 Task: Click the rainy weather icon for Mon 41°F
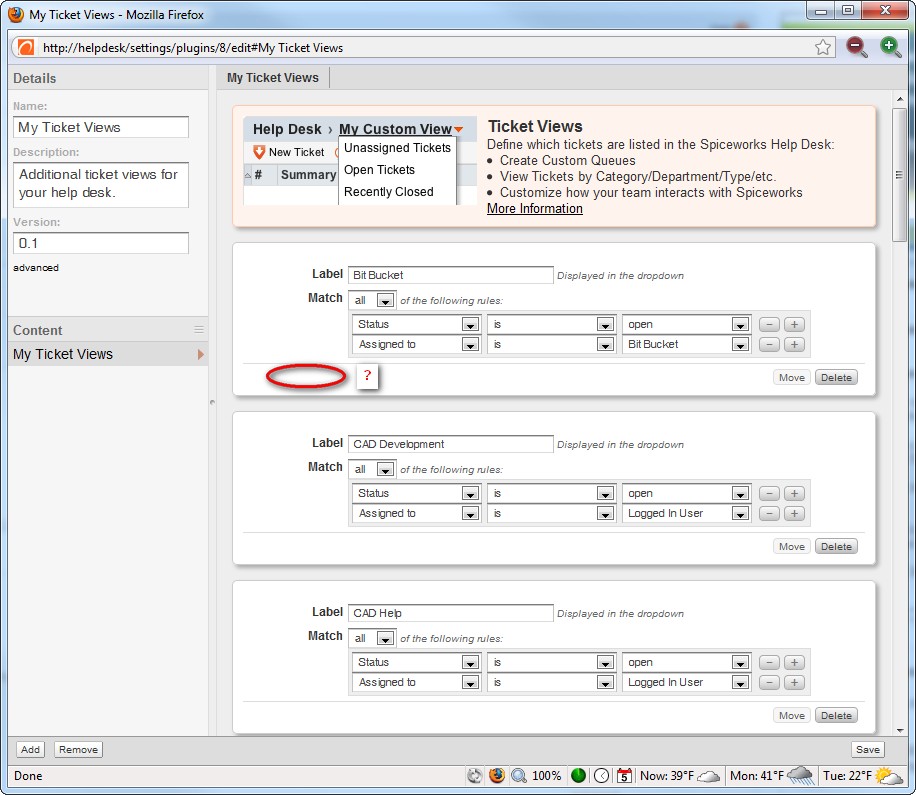pos(800,776)
